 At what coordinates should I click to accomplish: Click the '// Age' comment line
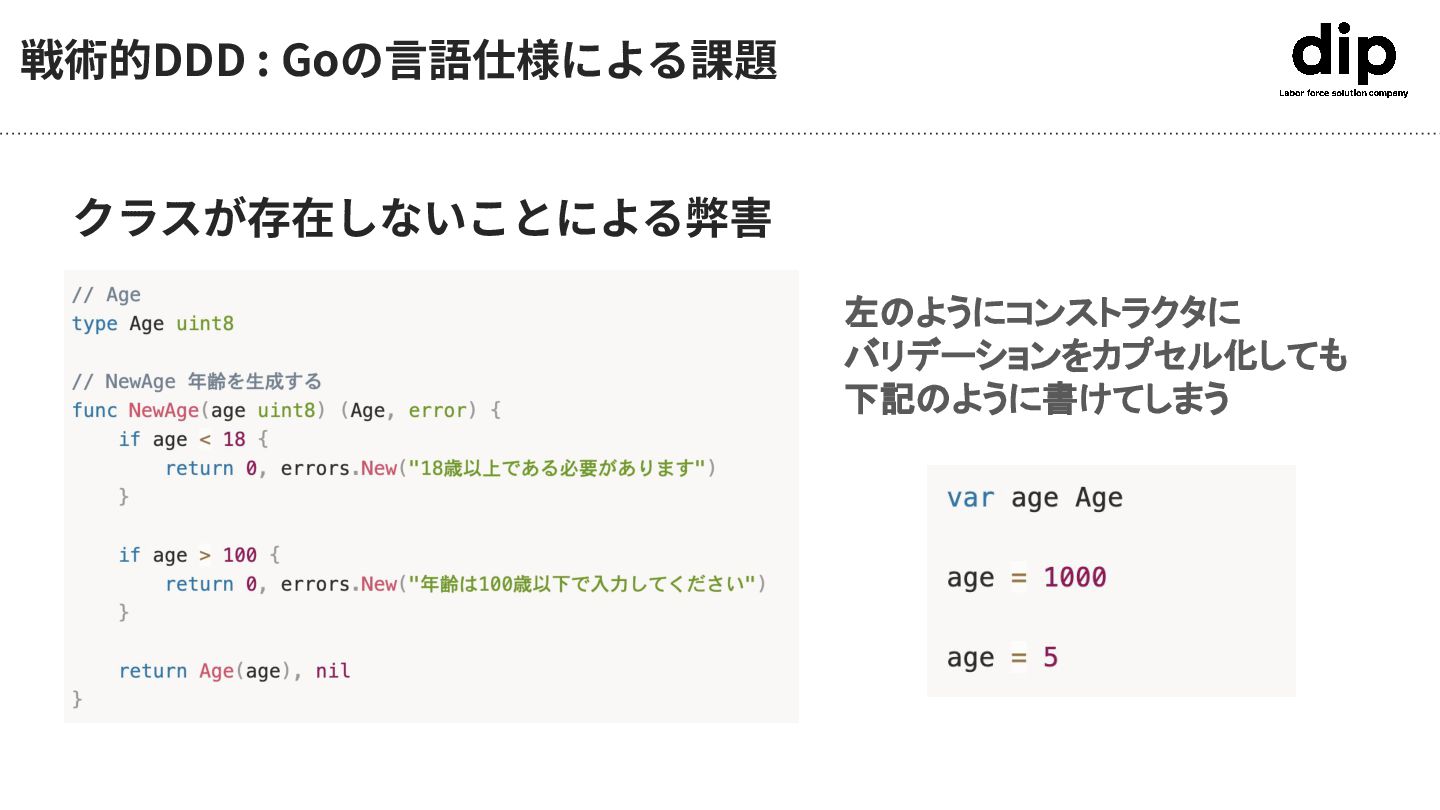coord(106,295)
